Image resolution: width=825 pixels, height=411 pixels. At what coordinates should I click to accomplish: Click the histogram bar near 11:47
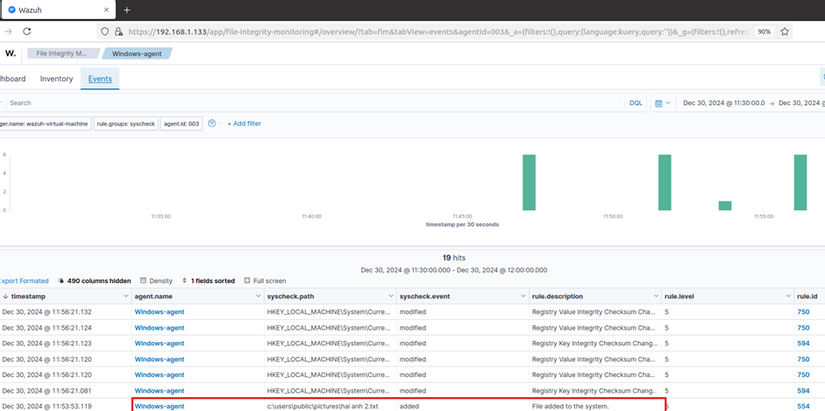pyautogui.click(x=529, y=183)
